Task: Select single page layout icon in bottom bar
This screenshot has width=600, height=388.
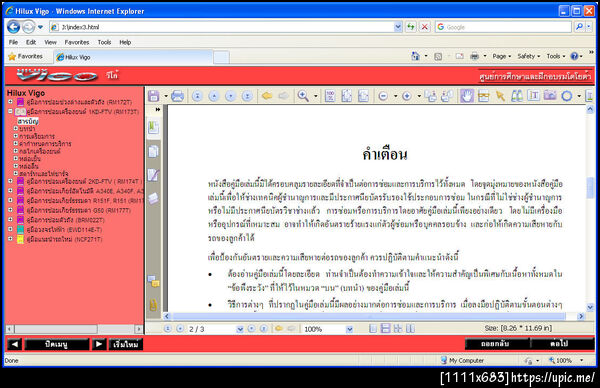Action: (x=373, y=328)
